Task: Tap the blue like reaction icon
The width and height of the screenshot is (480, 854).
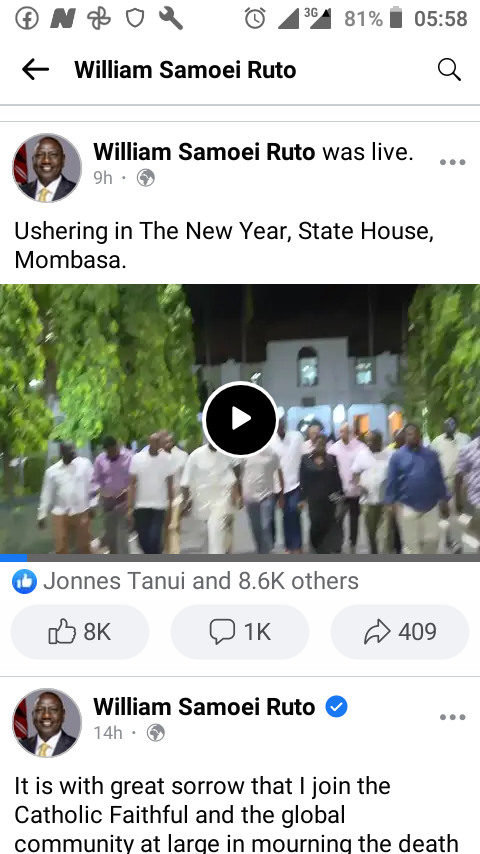Action: click(25, 582)
